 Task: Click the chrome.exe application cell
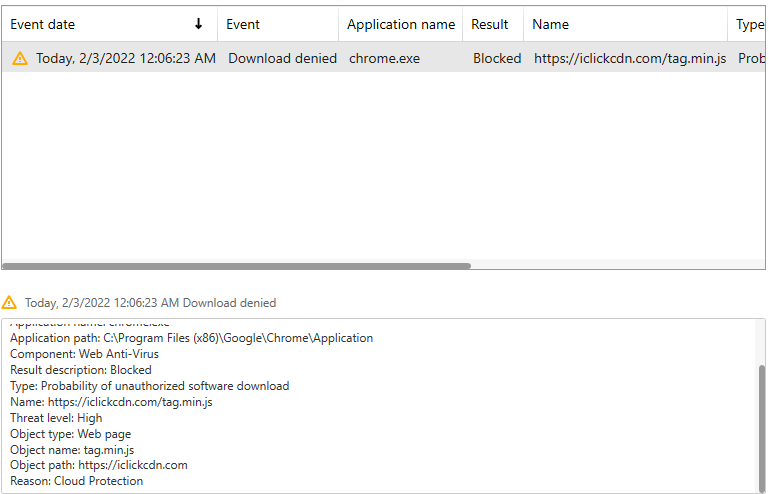click(385, 59)
